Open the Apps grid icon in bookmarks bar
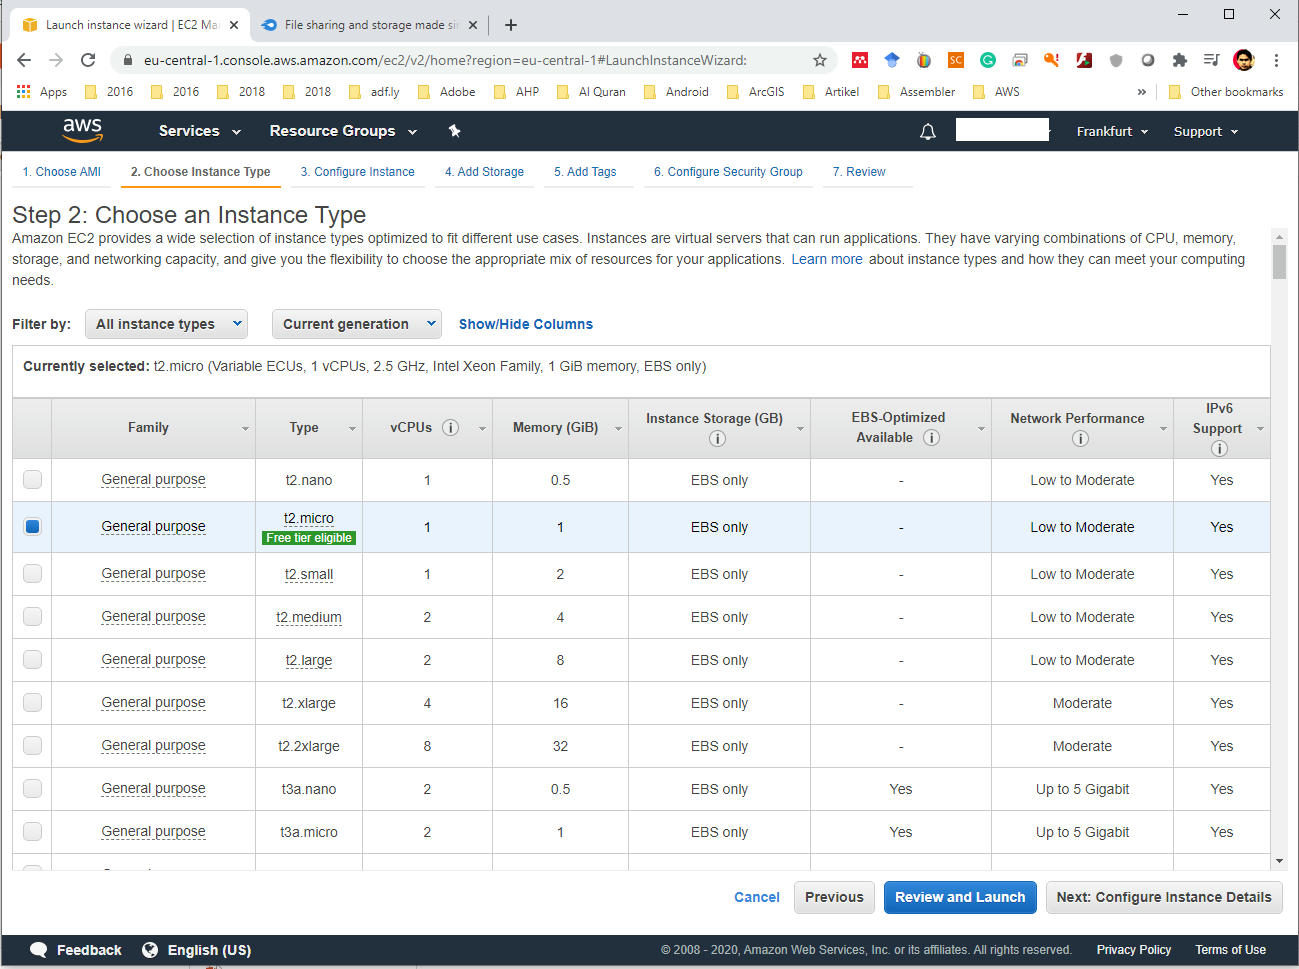The image size is (1299, 969). coord(24,91)
